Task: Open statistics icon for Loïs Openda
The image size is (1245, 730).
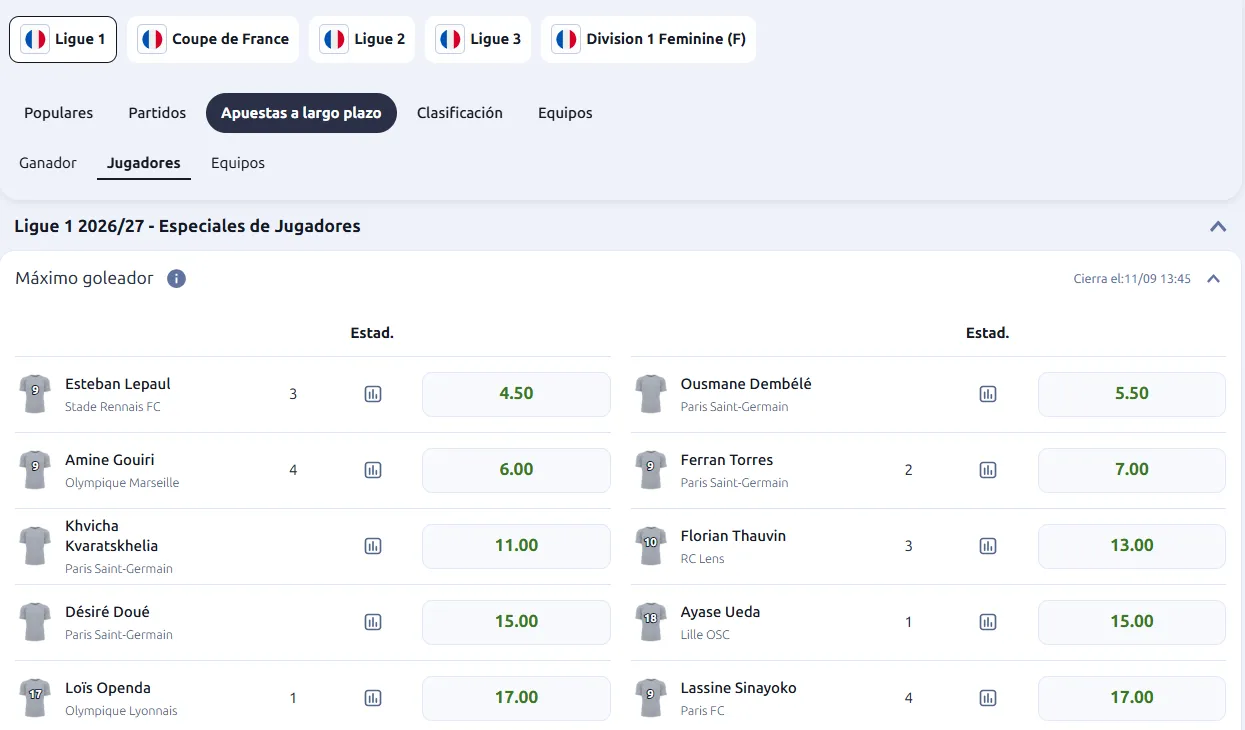Action: coord(373,698)
